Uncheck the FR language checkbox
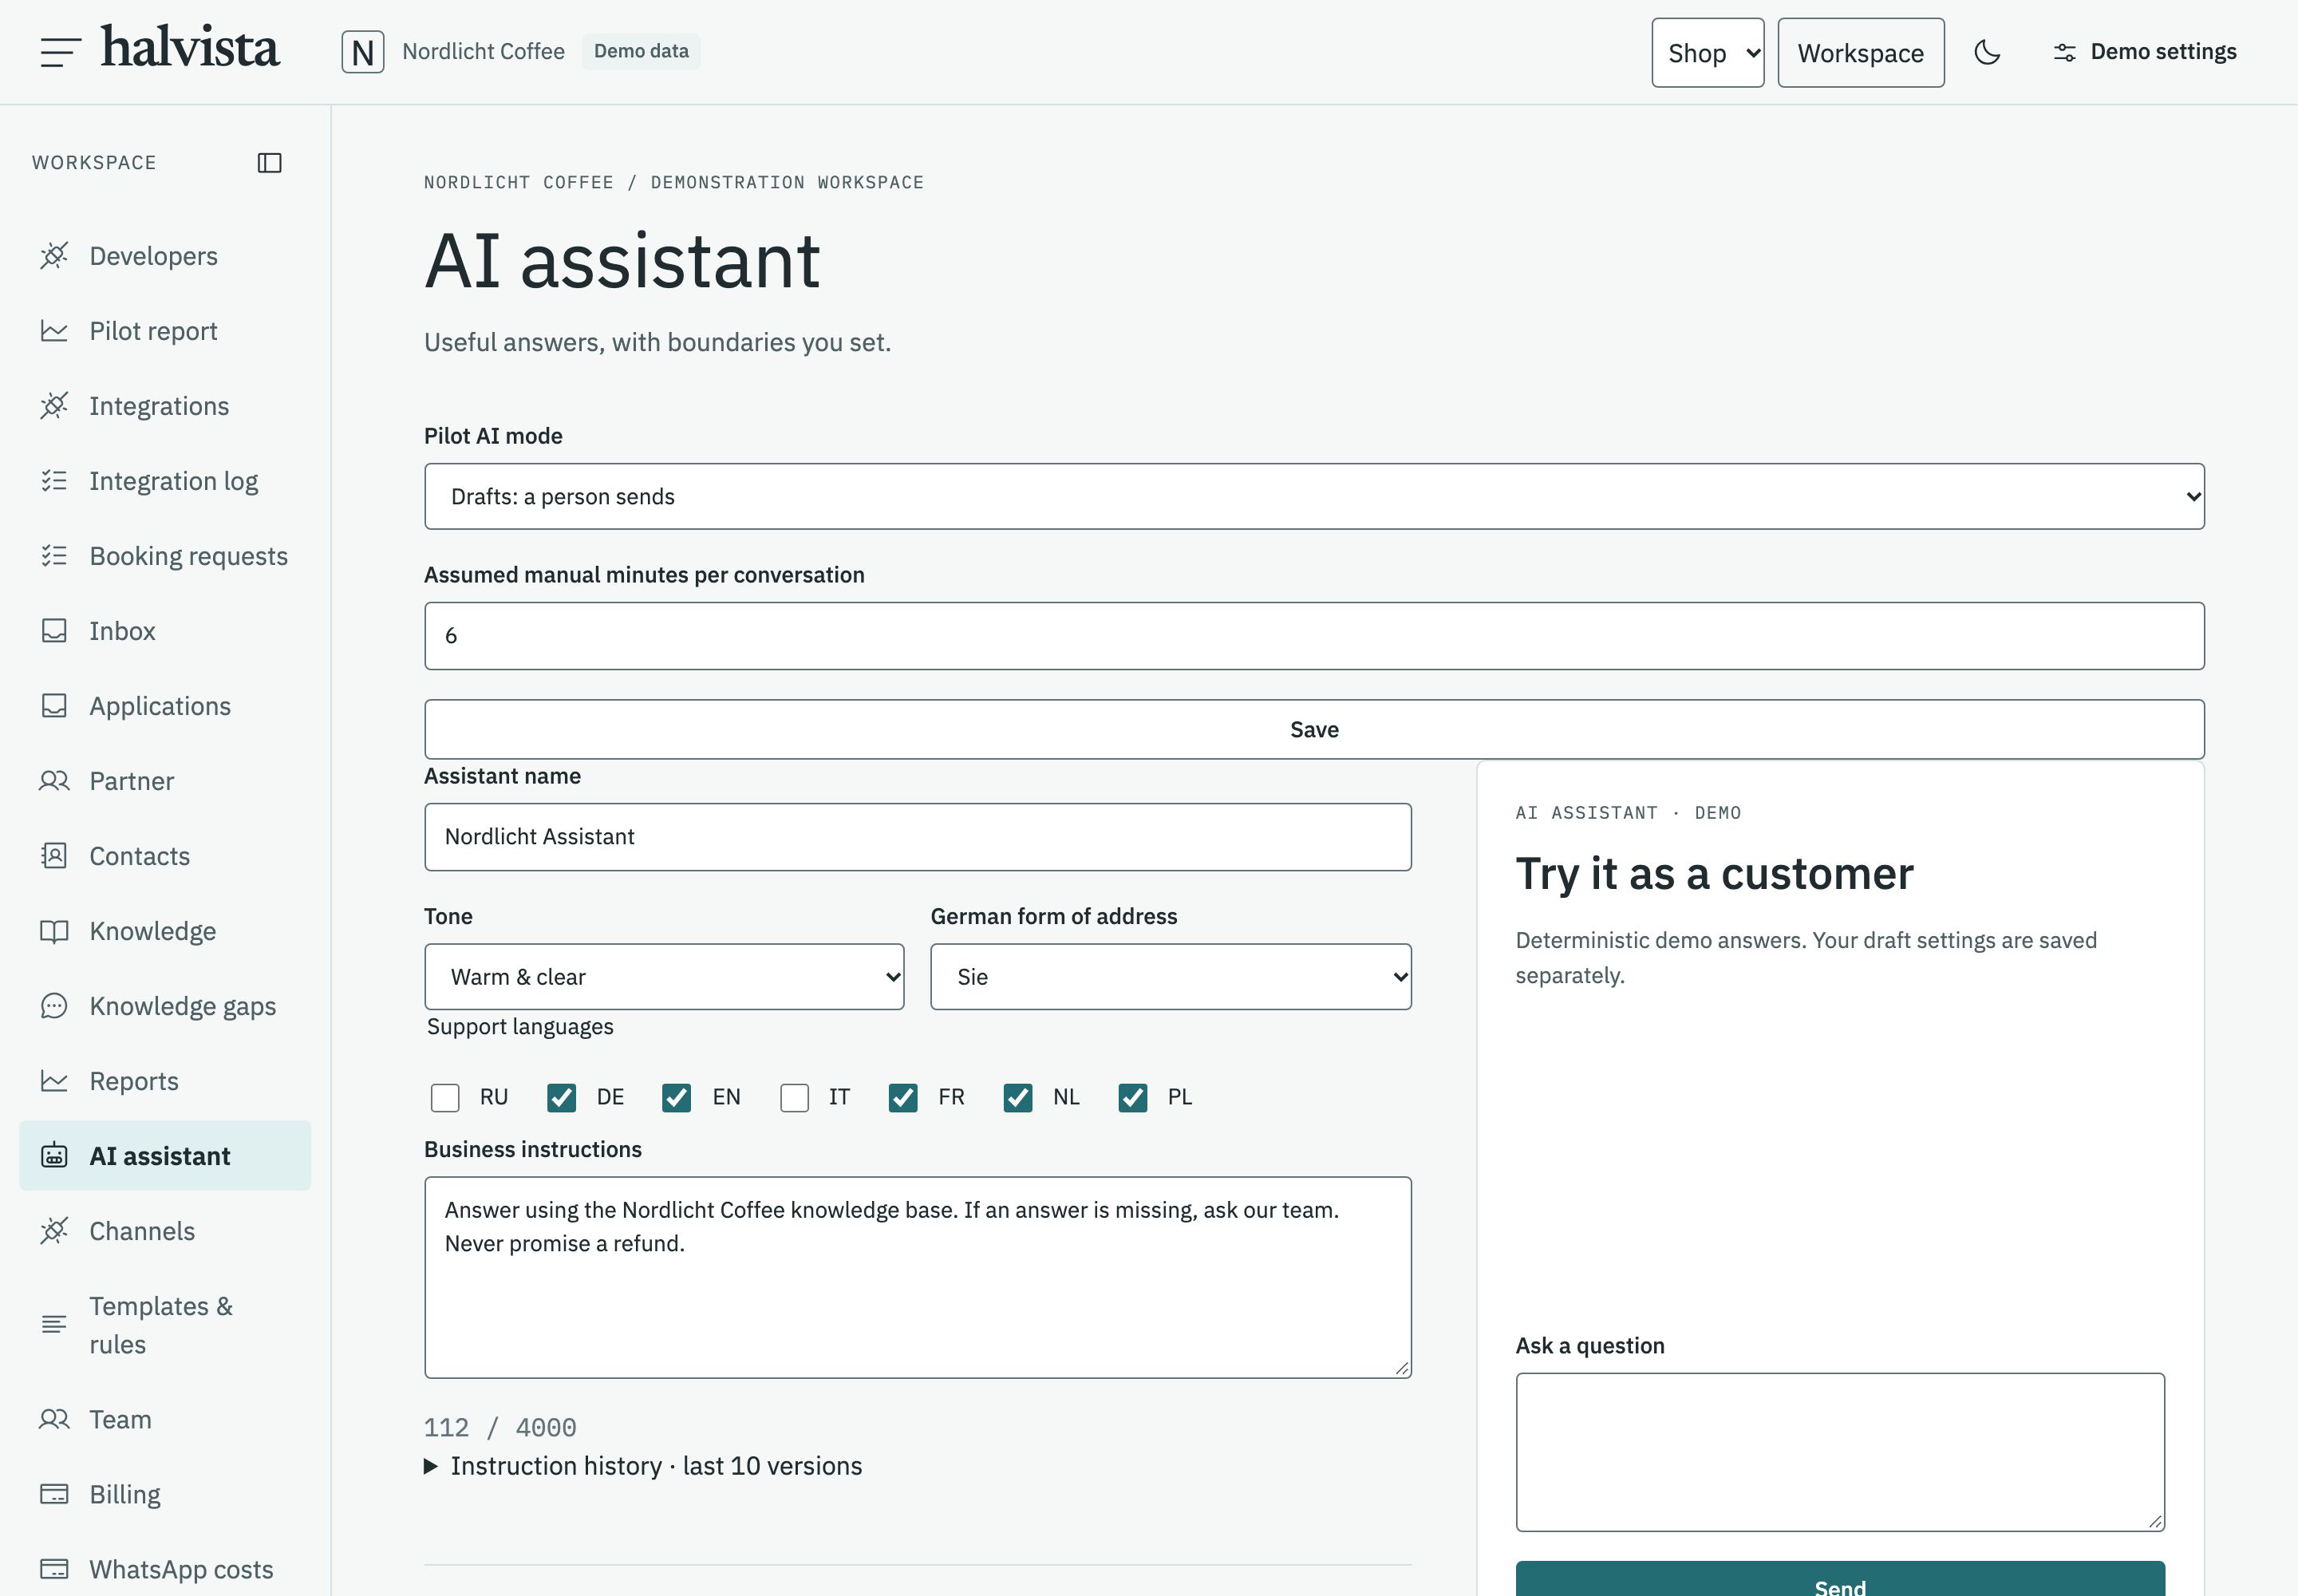 pos(903,1098)
